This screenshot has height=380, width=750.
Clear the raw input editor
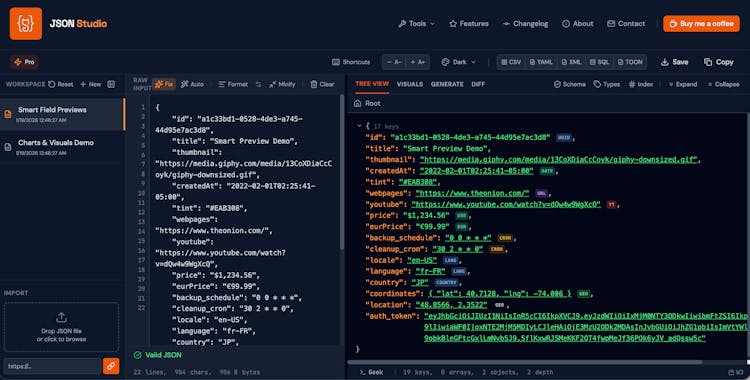[322, 84]
